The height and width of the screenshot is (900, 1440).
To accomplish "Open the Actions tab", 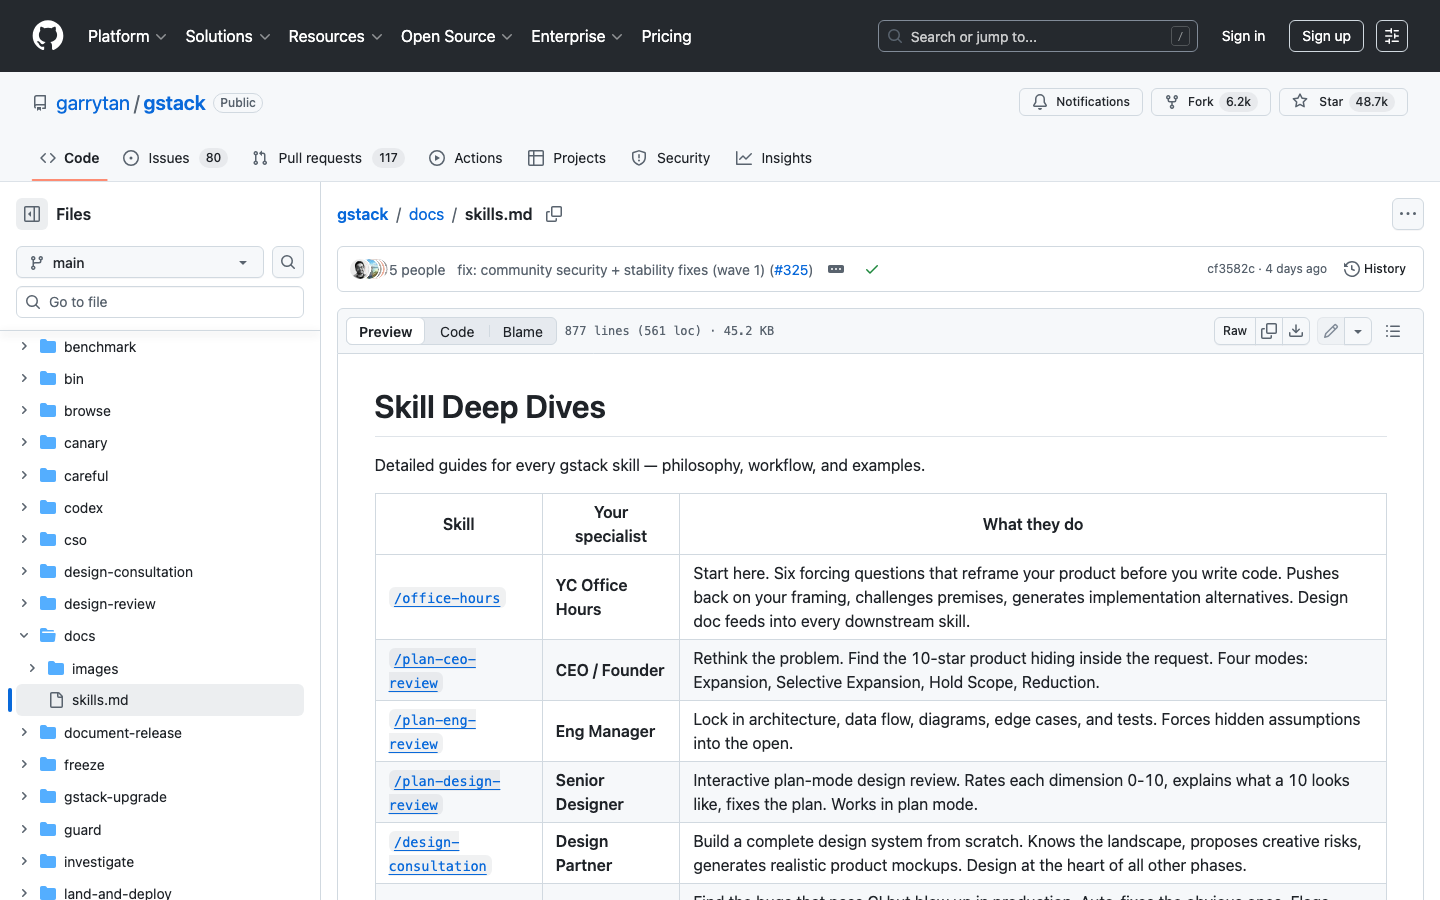I will [x=466, y=158].
